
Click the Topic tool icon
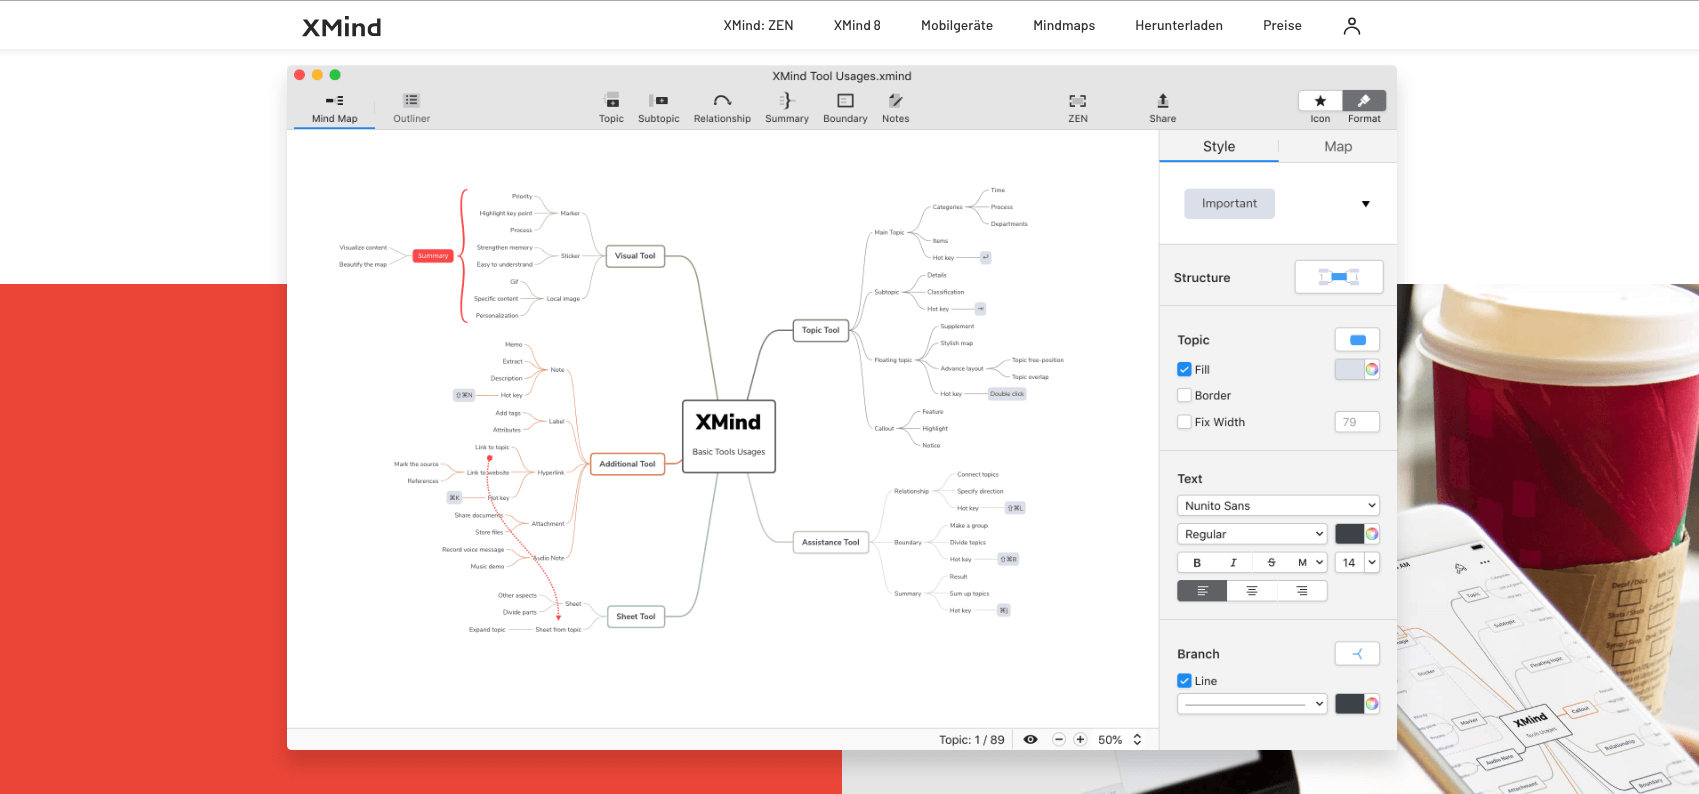click(x=611, y=101)
